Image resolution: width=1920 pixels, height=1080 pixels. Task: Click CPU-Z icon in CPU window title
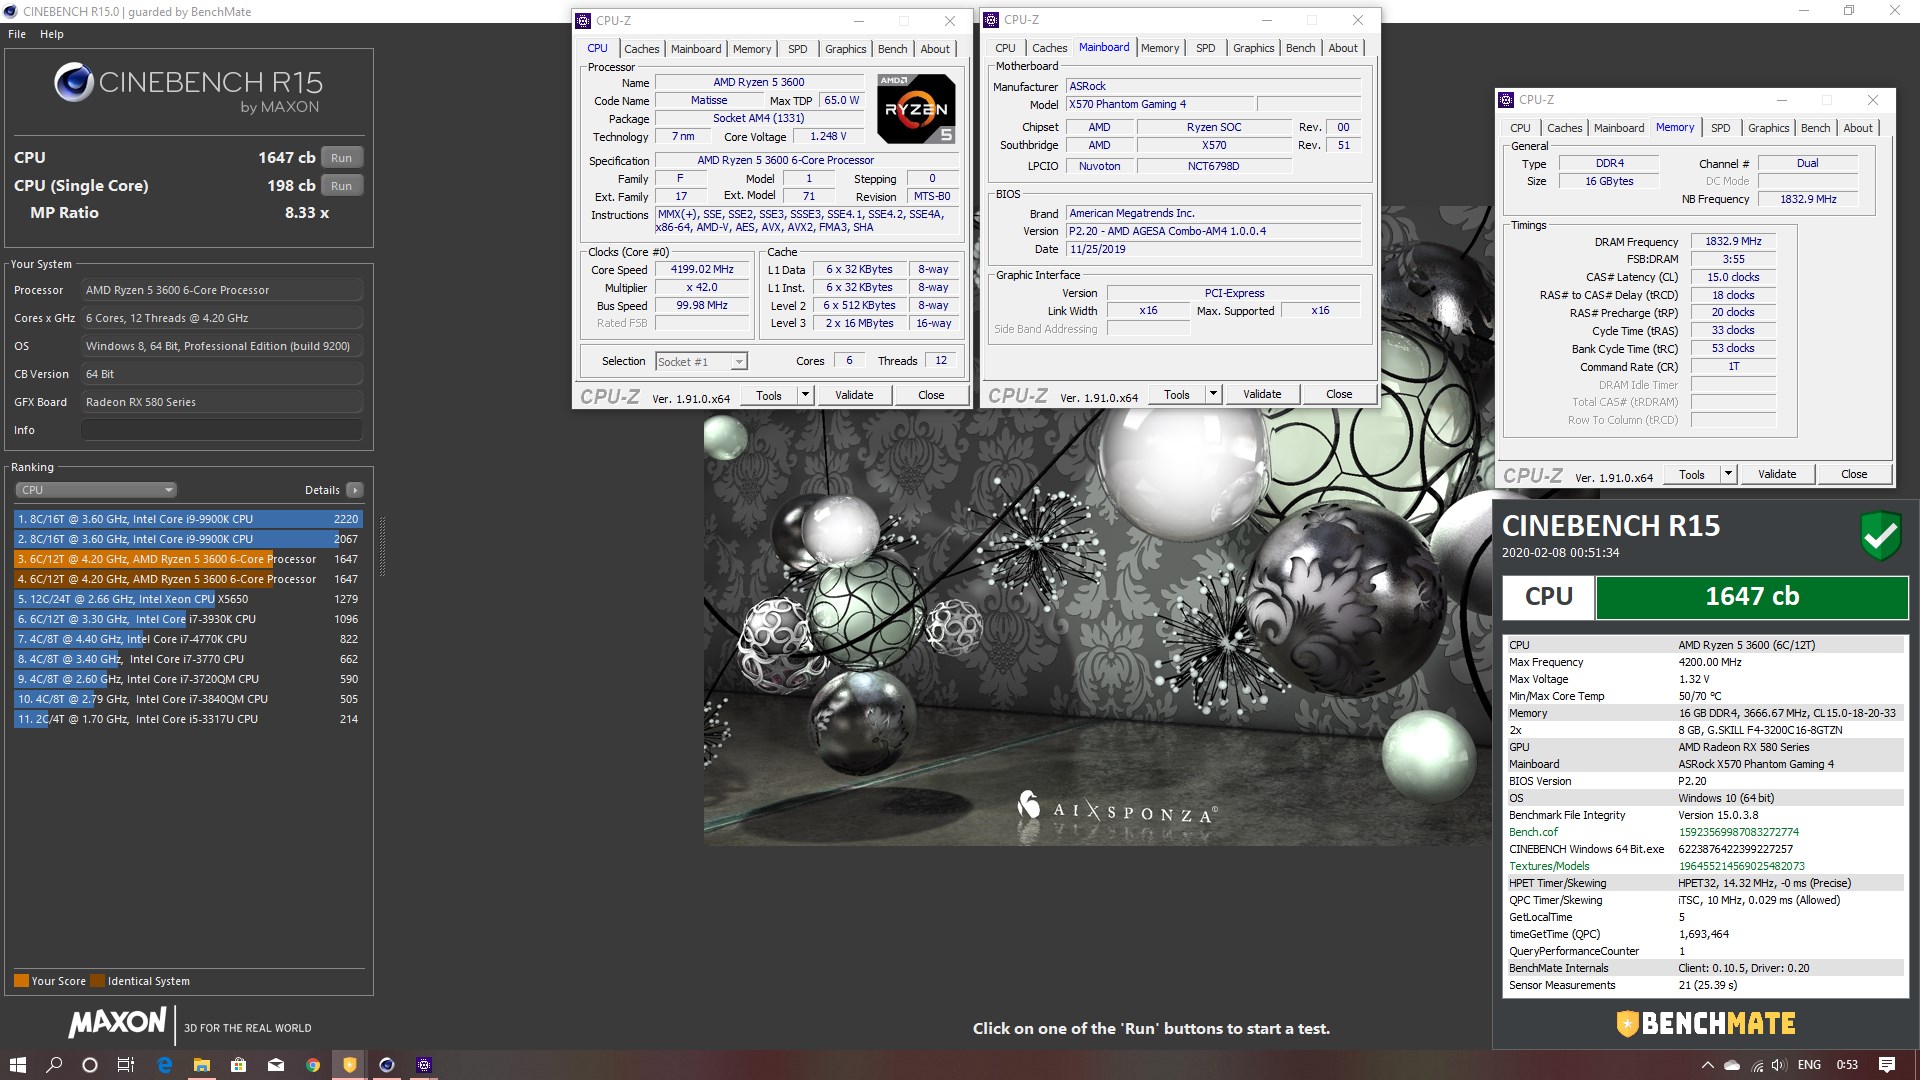click(584, 21)
